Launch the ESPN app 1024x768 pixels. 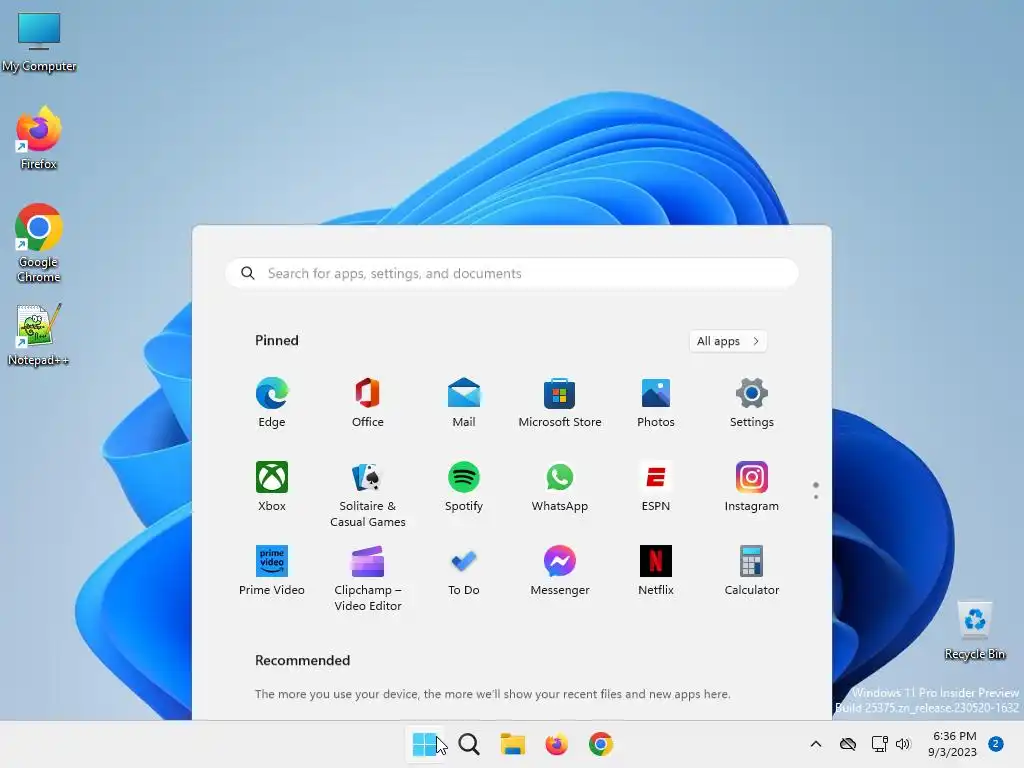coord(656,486)
